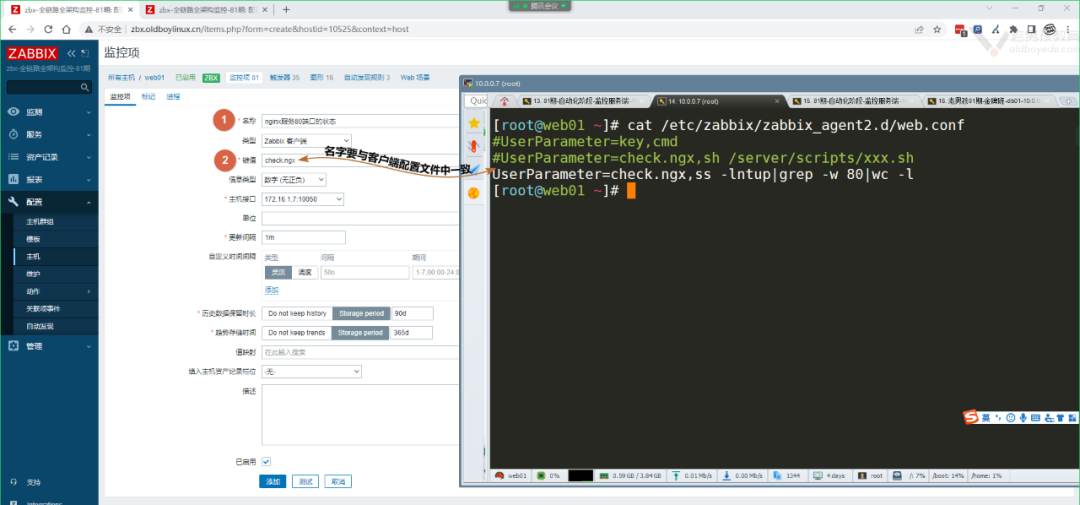Bookmark page with star icon
1080x505 pixels.
(937, 30)
